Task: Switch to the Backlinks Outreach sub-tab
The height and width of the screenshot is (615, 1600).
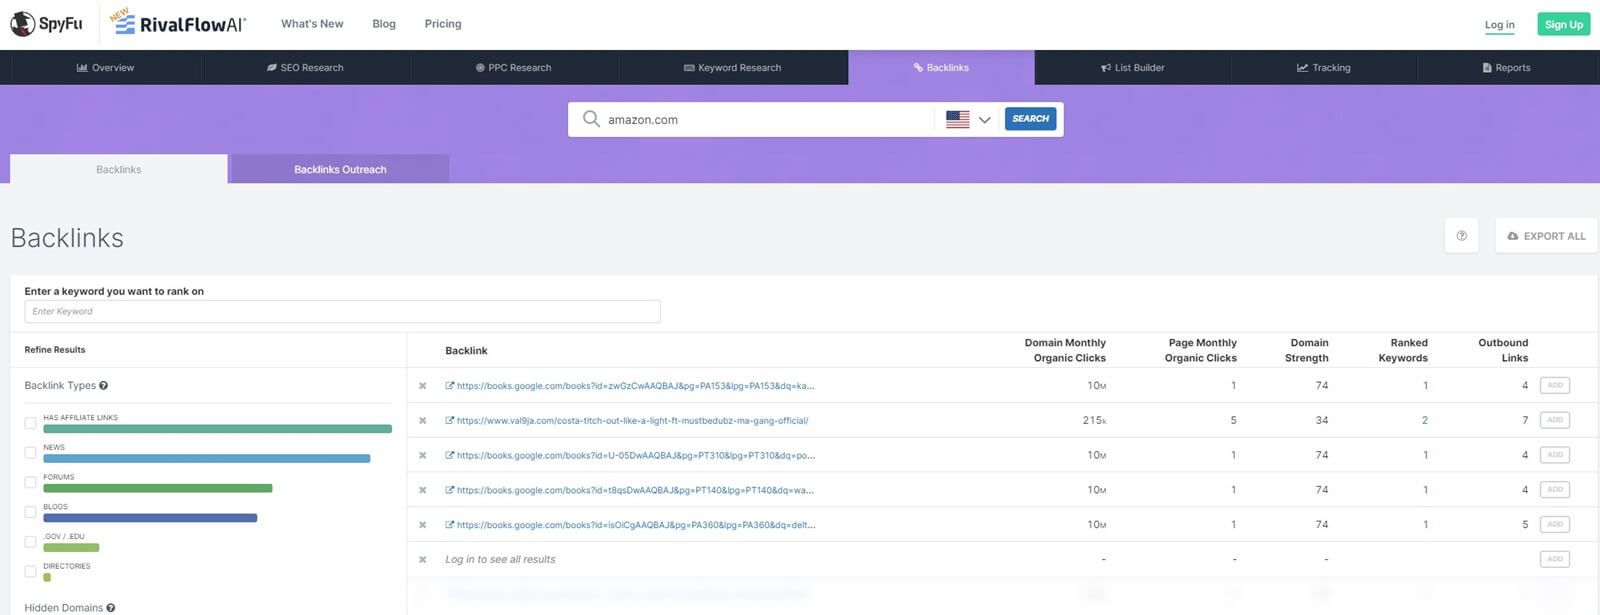Action: (340, 169)
